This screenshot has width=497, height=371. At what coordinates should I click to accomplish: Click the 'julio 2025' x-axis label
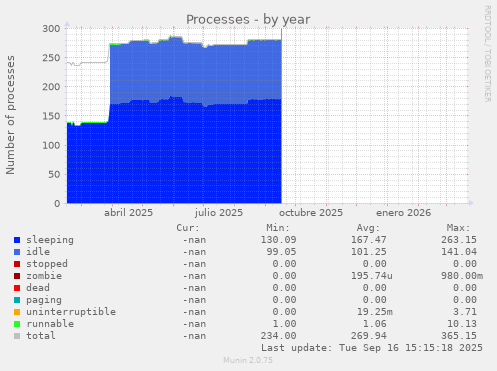point(219,213)
